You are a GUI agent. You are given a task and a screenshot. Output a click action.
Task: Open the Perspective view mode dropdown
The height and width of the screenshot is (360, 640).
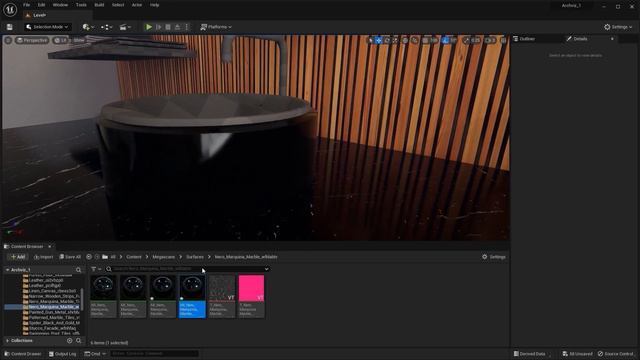[x=32, y=40]
